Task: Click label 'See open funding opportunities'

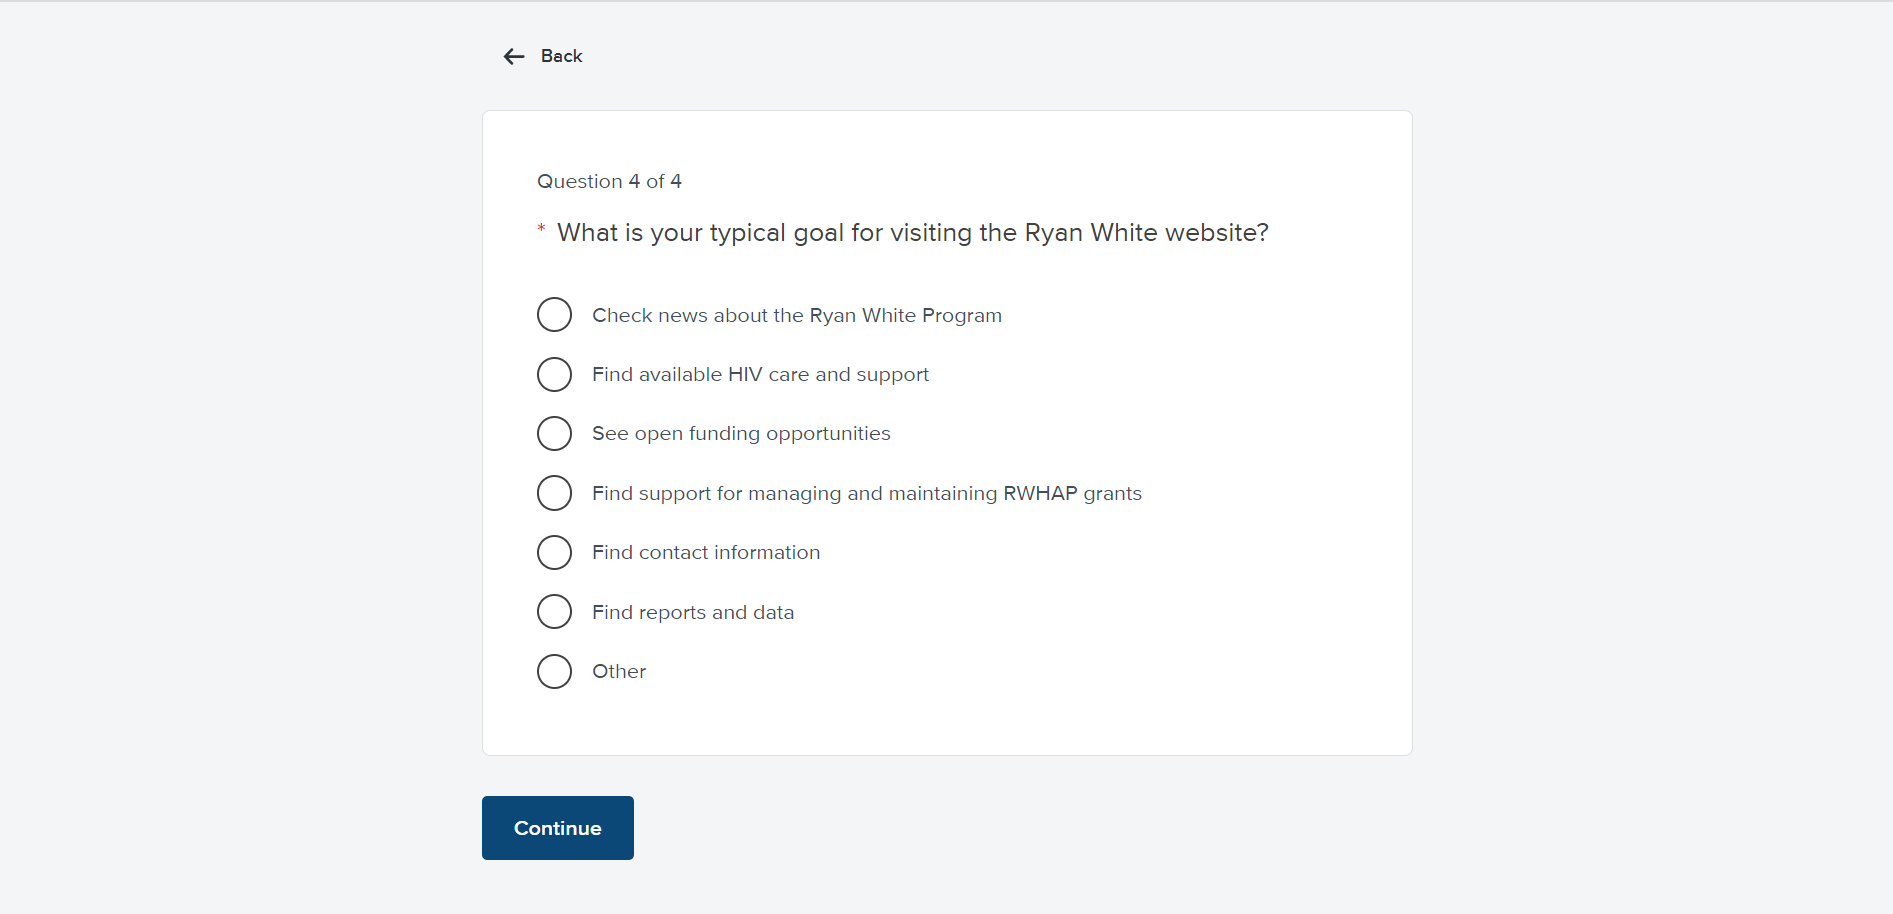Action: coord(741,434)
